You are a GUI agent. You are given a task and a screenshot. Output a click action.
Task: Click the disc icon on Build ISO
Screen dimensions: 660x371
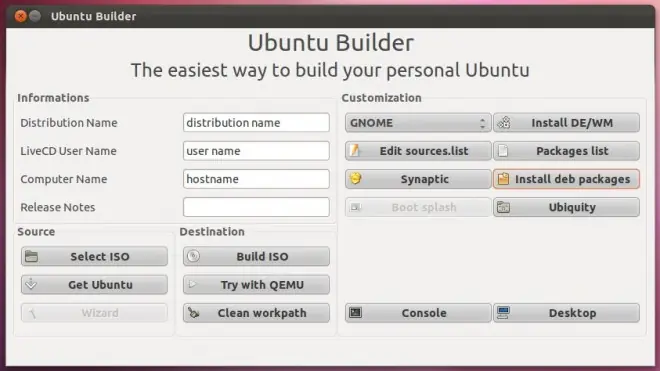point(193,256)
